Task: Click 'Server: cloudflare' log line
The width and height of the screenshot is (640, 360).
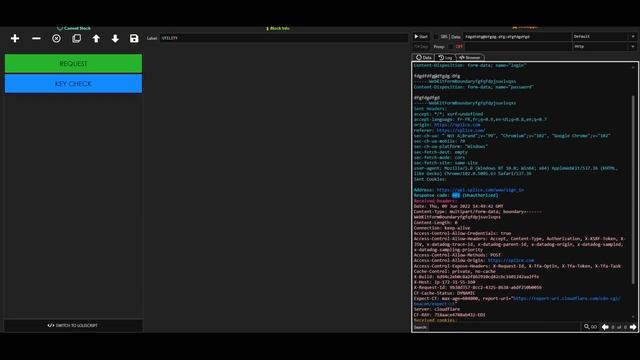Action: (437, 309)
